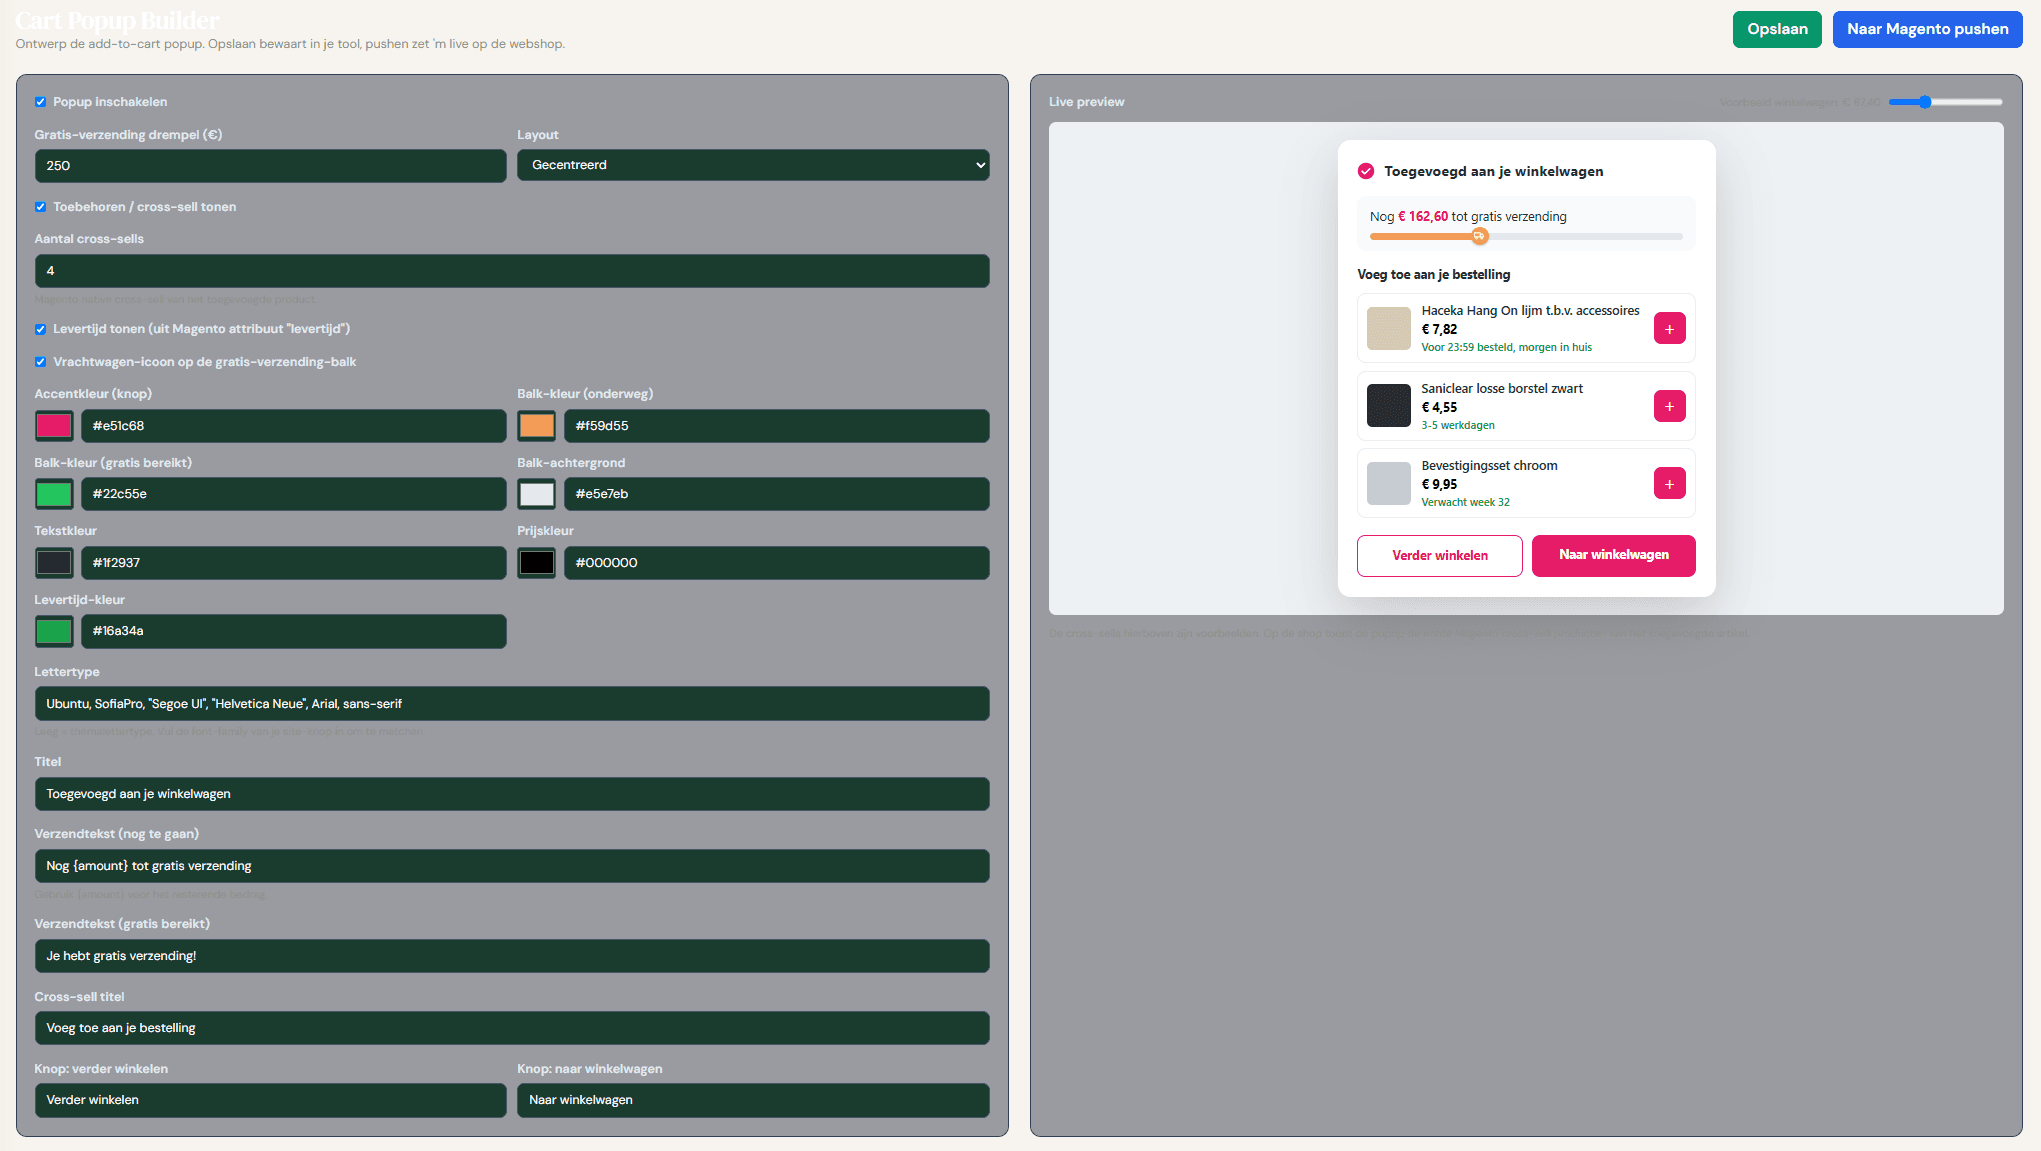Image resolution: width=2041 pixels, height=1151 pixels.
Task: Click Verzendtekst (nog te gaan) field
Action: (512, 866)
